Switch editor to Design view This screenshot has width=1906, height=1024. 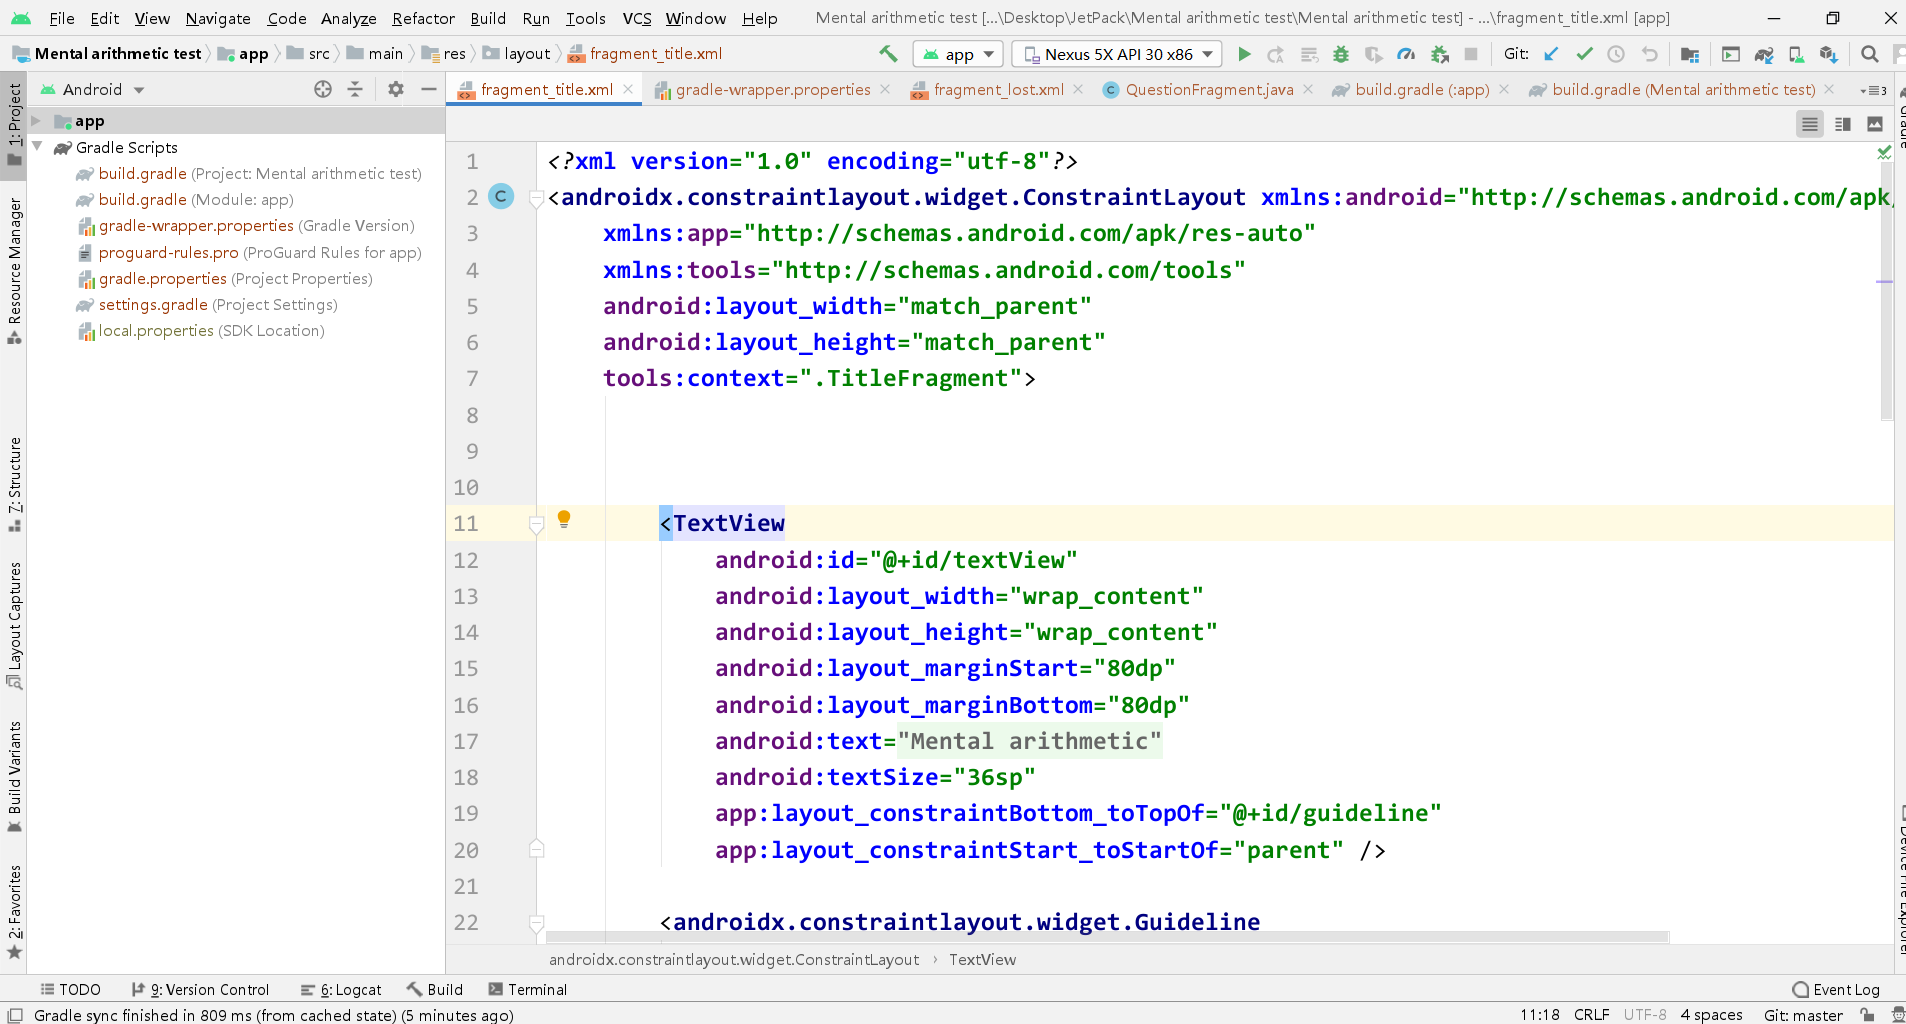click(x=1875, y=124)
